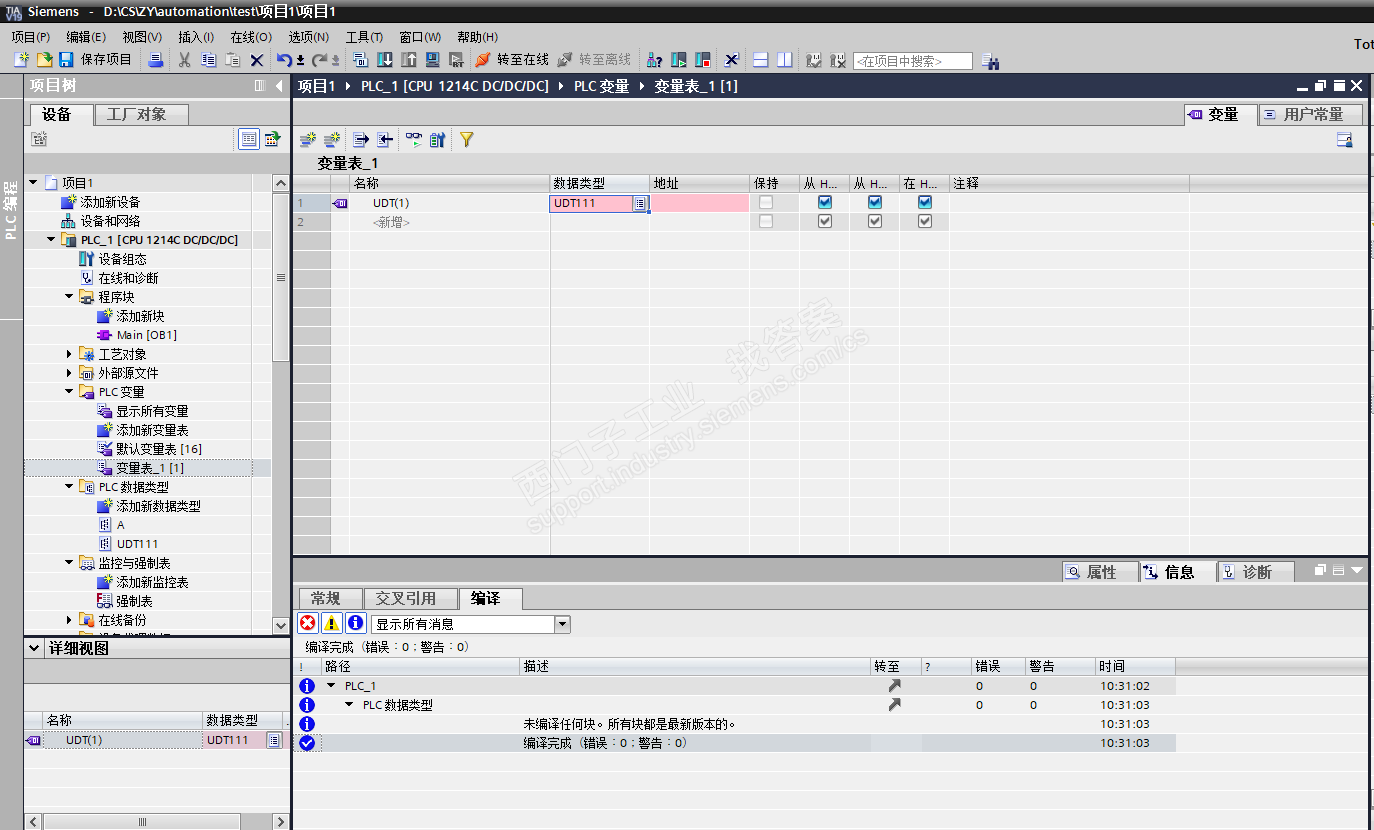This screenshot has height=830, width=1374.
Task: Select 添加新设备 in project tree
Action: click(x=110, y=202)
